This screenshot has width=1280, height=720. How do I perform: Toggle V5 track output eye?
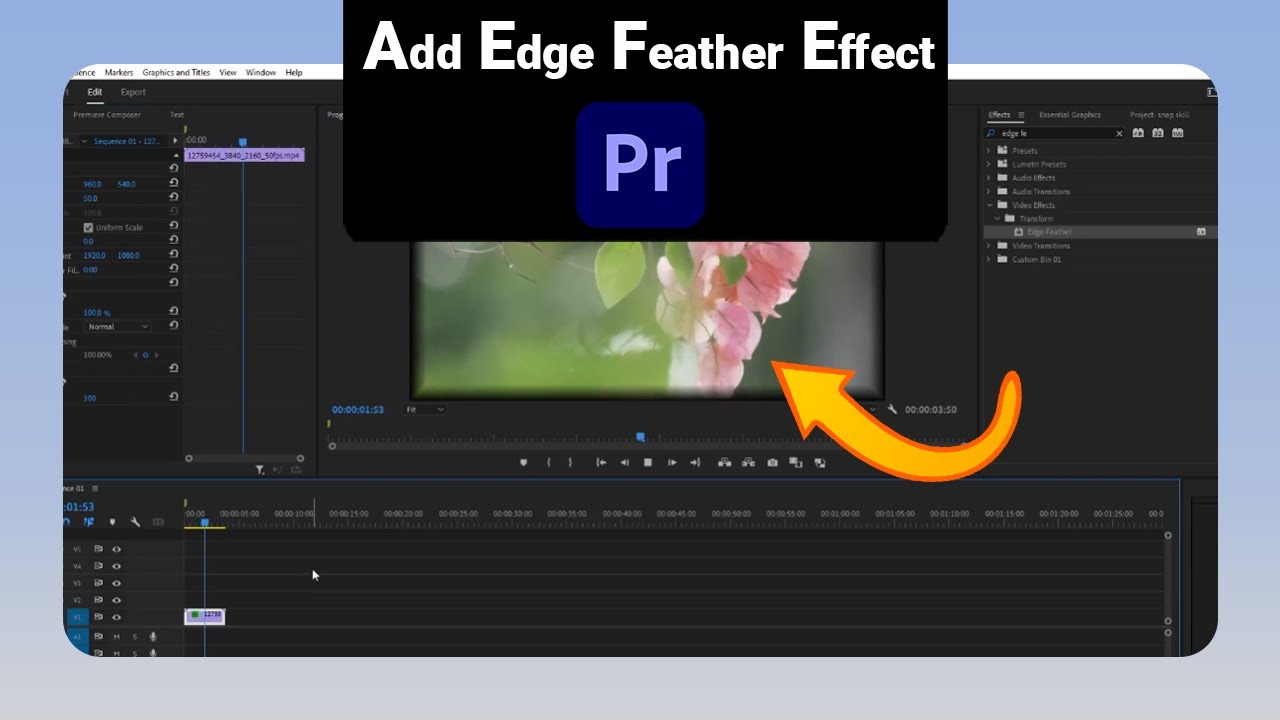pyautogui.click(x=117, y=549)
